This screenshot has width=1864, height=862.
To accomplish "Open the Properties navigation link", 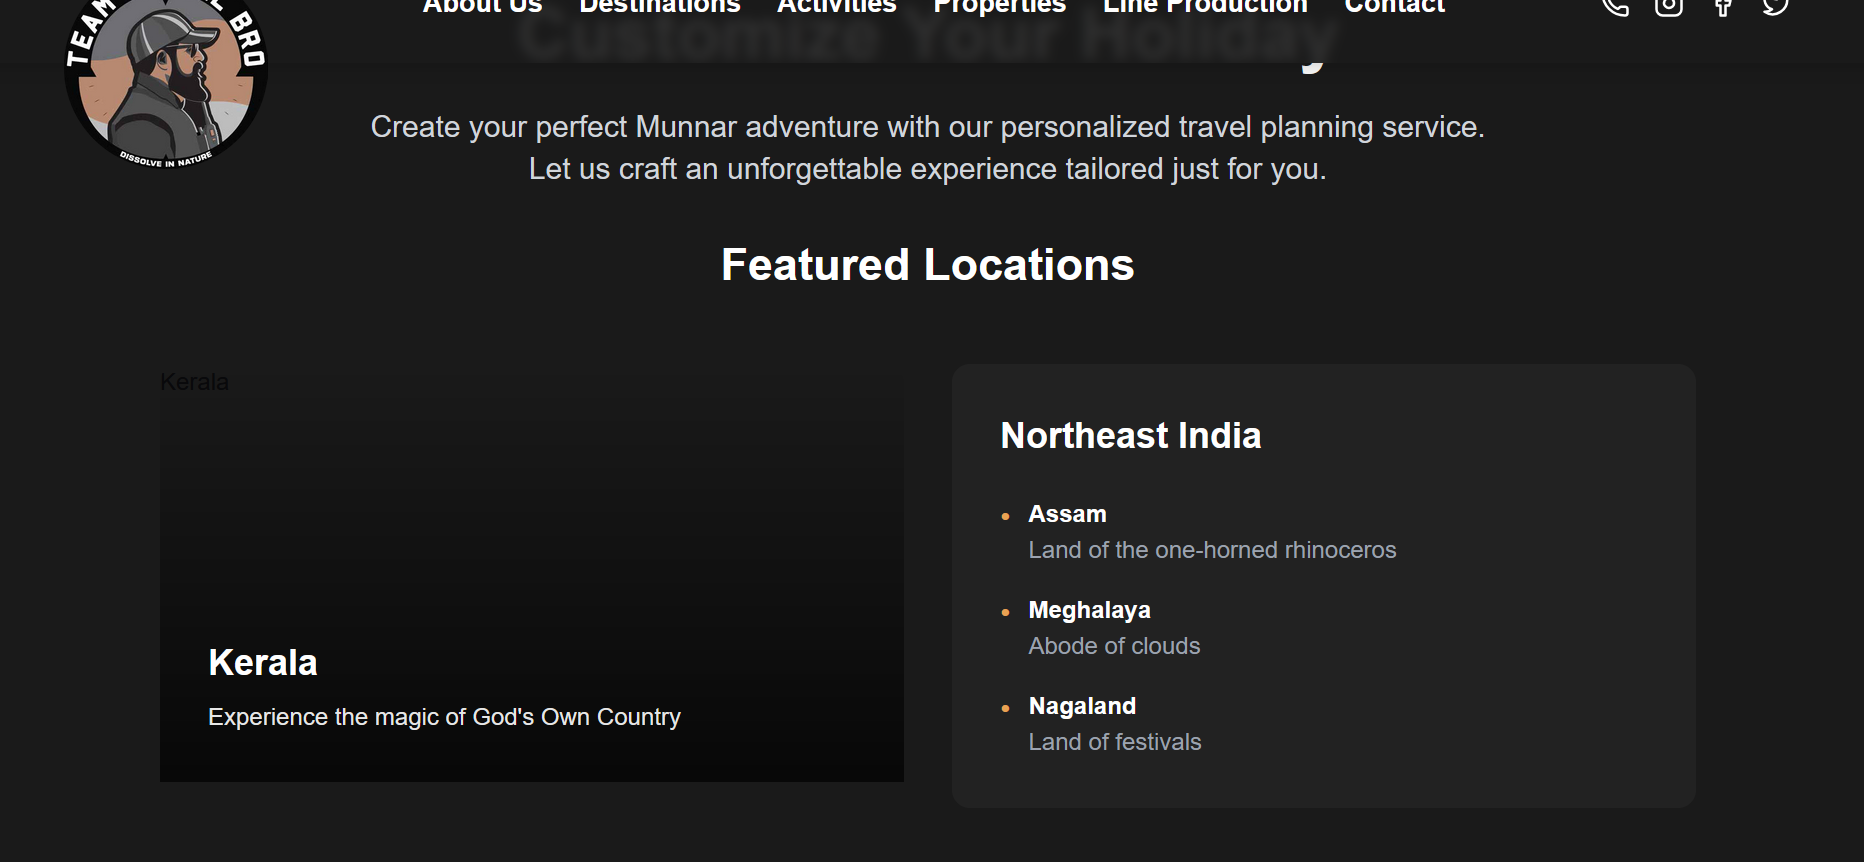I will pyautogui.click(x=999, y=7).
